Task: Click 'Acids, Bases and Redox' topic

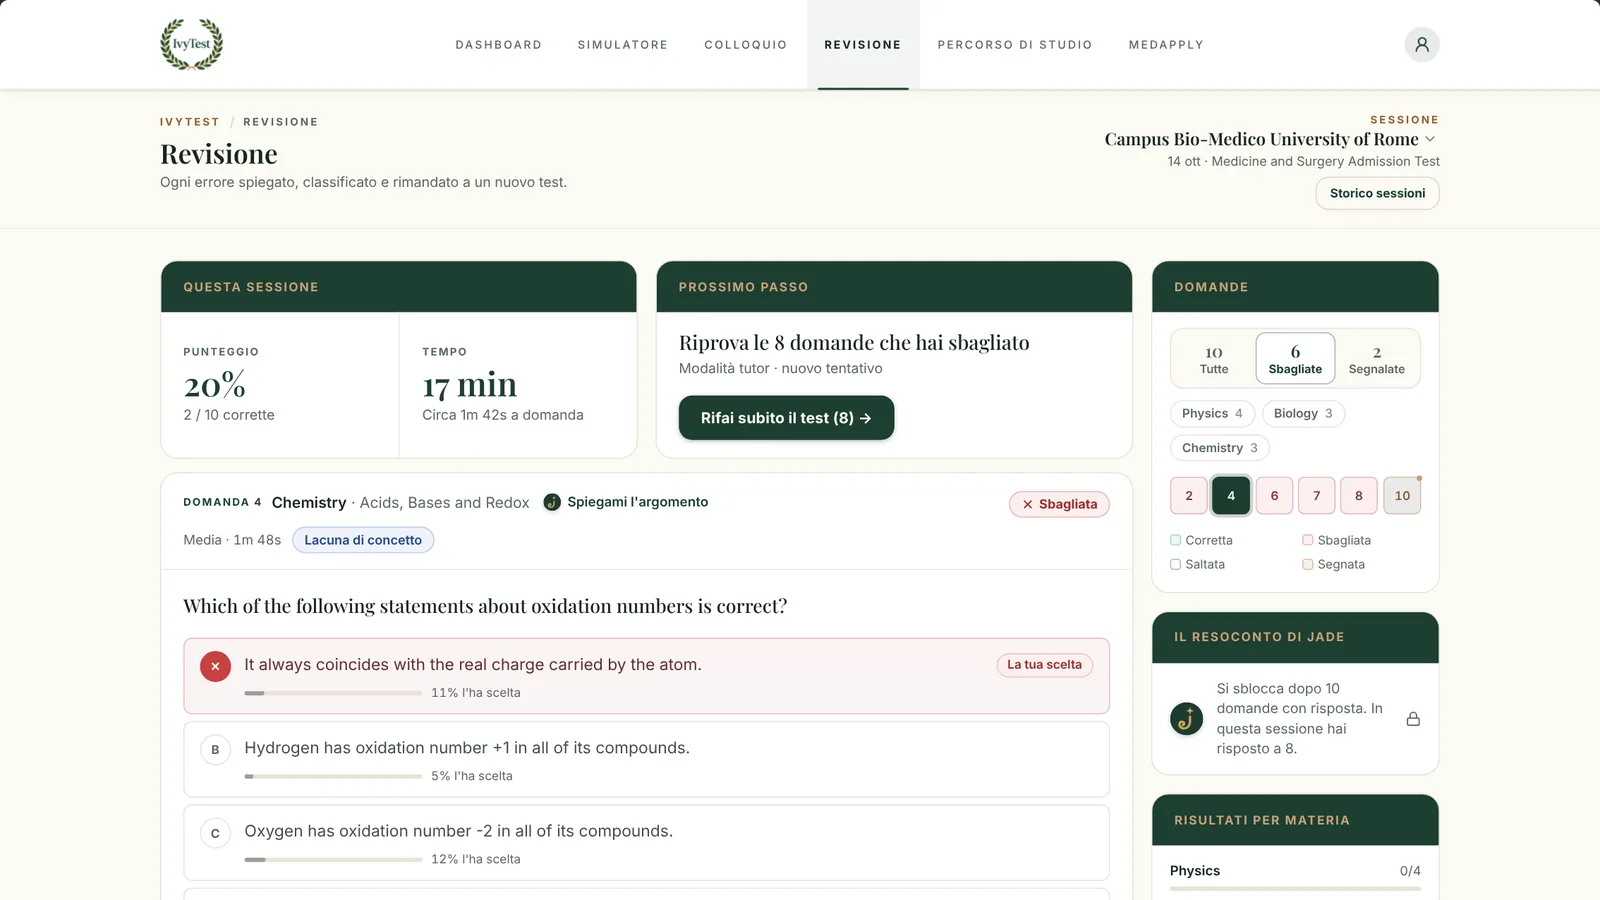Action: (x=444, y=502)
